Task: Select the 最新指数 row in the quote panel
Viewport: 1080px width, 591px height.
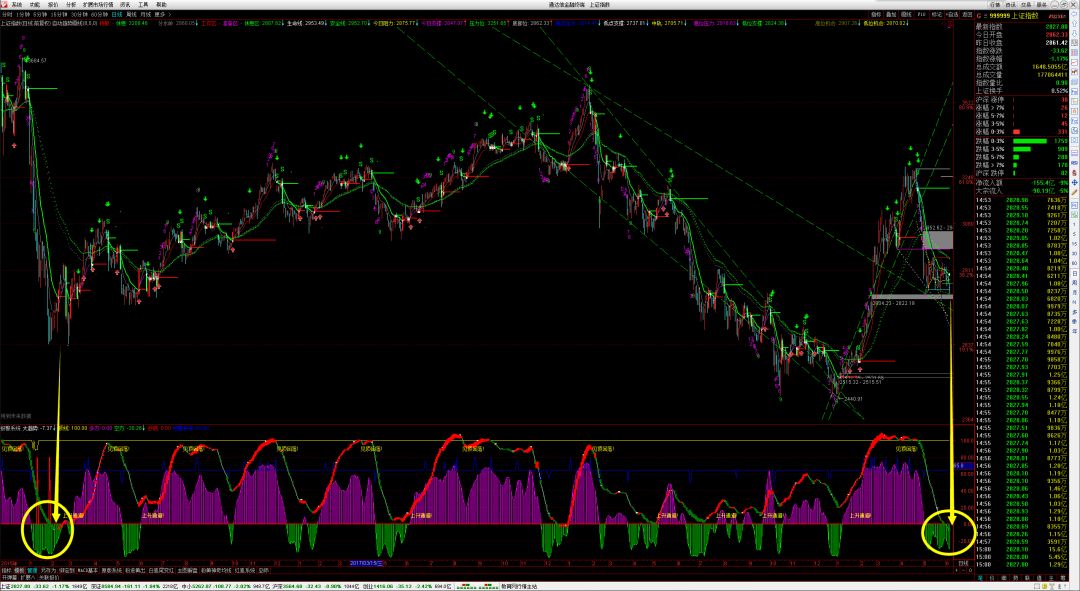Action: pyautogui.click(x=1021, y=27)
